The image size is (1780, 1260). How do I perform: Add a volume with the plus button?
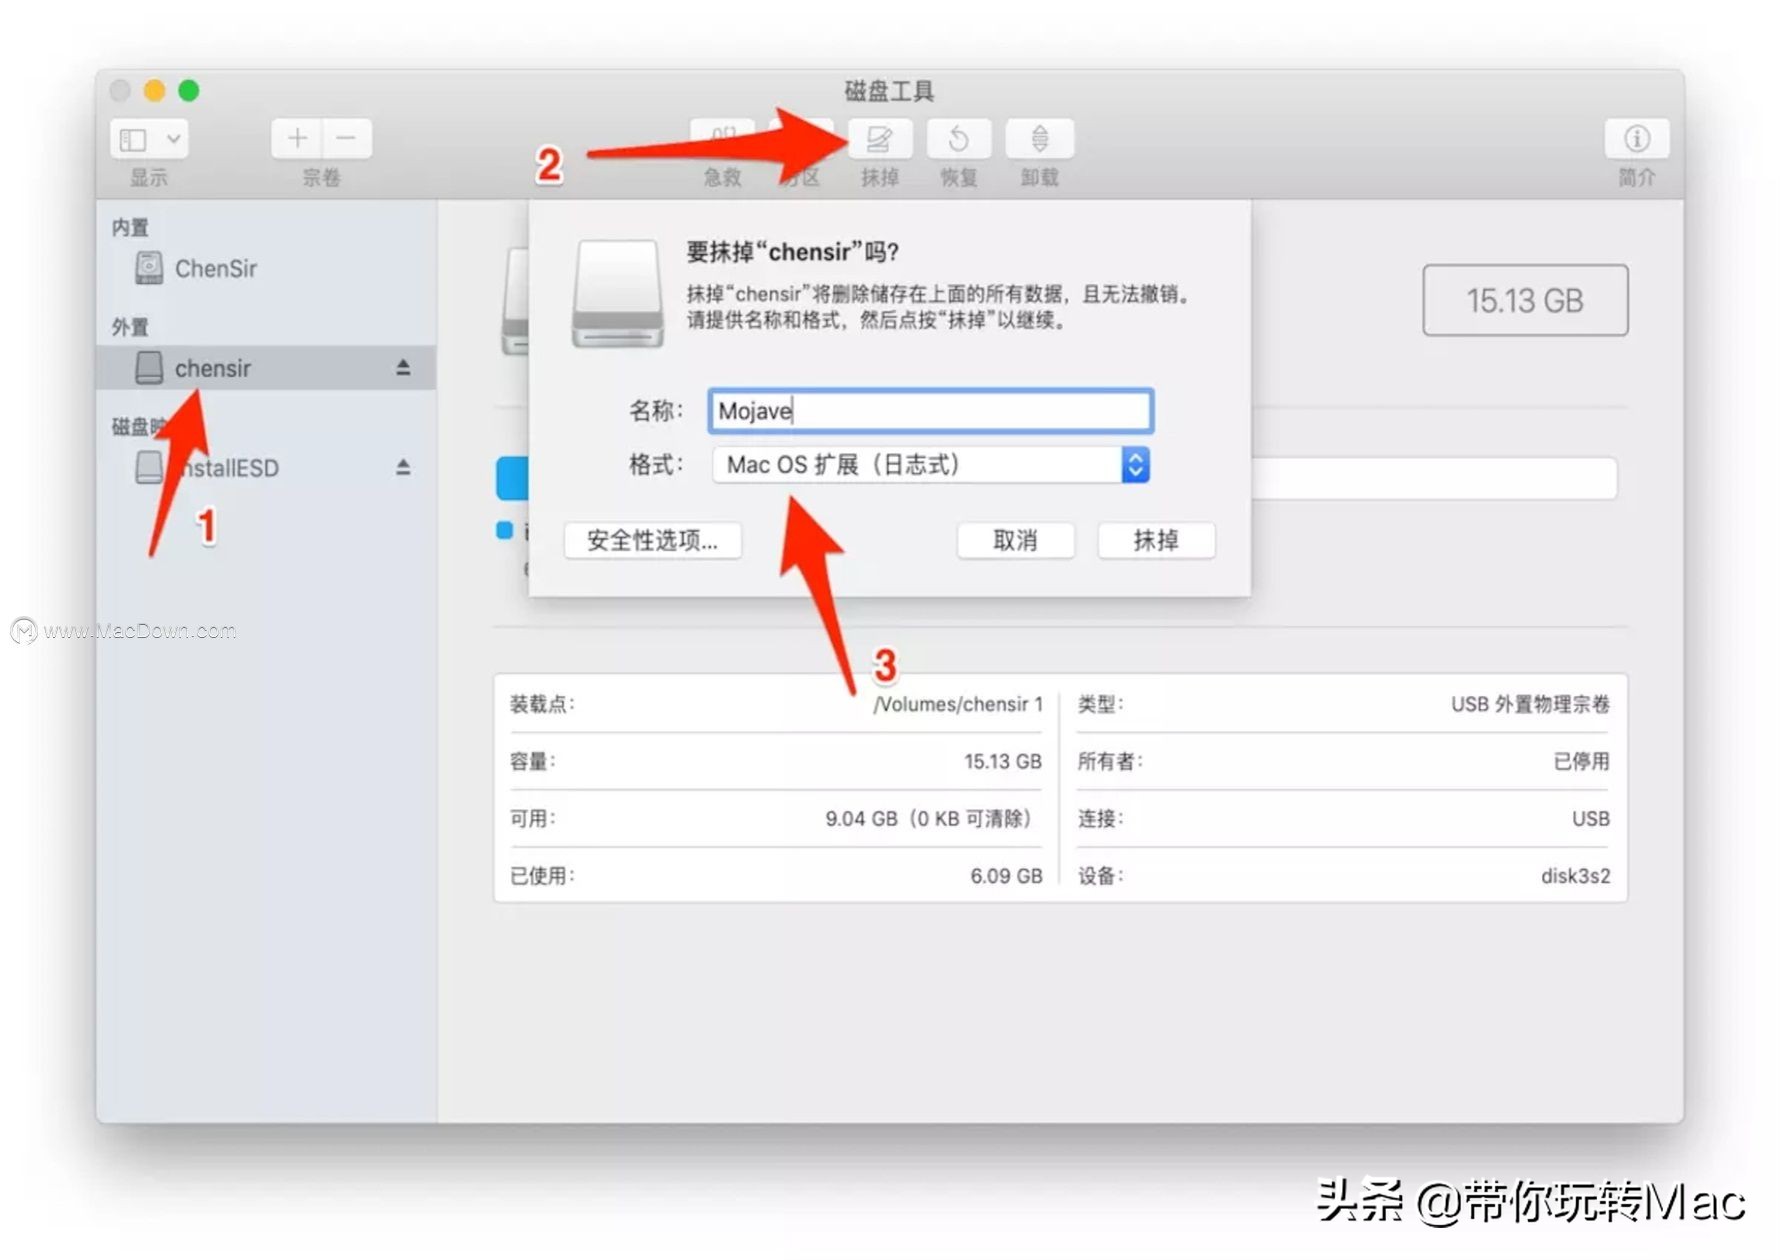pos(297,138)
